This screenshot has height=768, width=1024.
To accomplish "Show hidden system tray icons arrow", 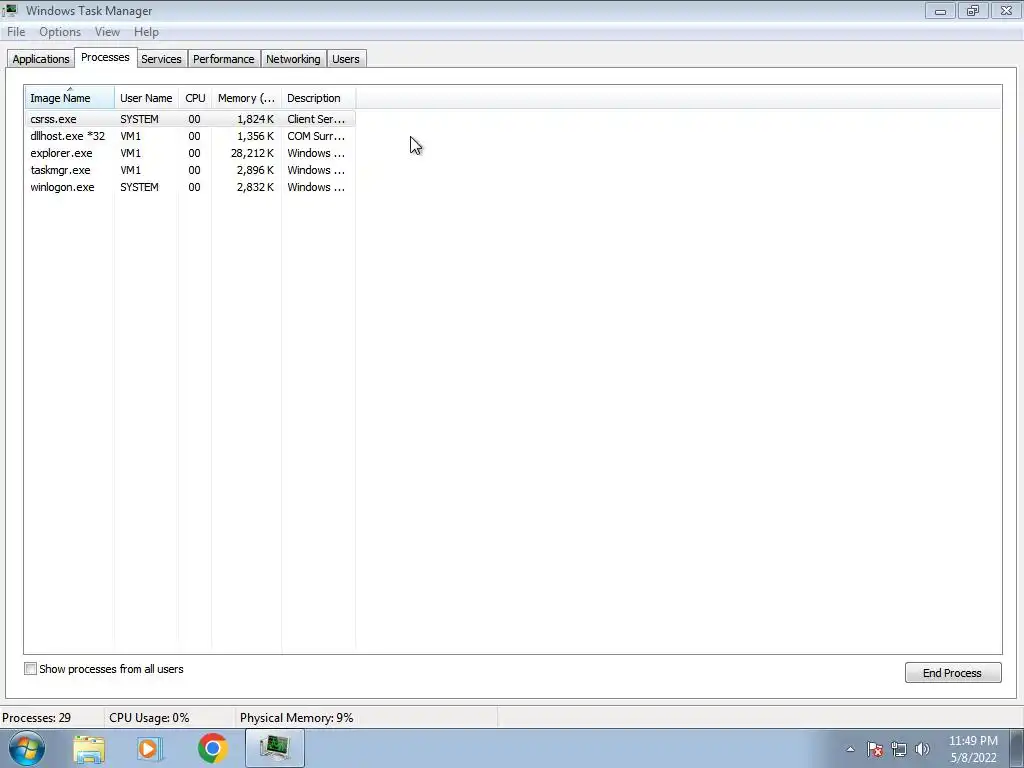I will point(850,749).
